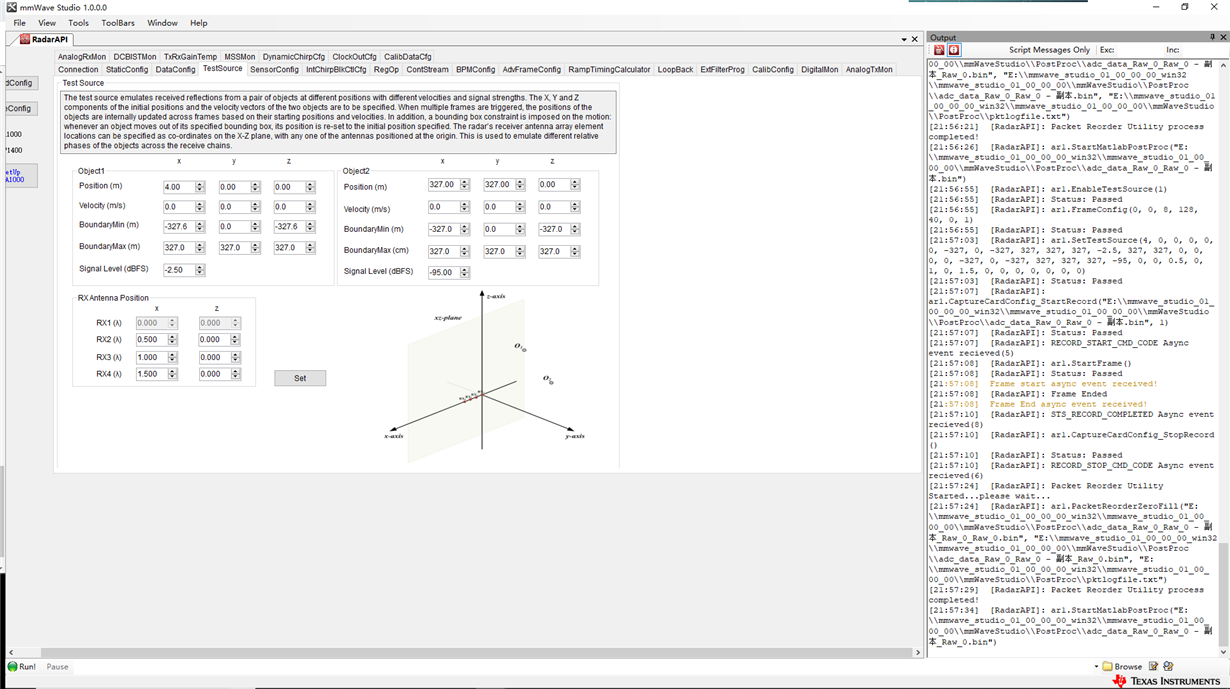Close the Output panel

1223,38
